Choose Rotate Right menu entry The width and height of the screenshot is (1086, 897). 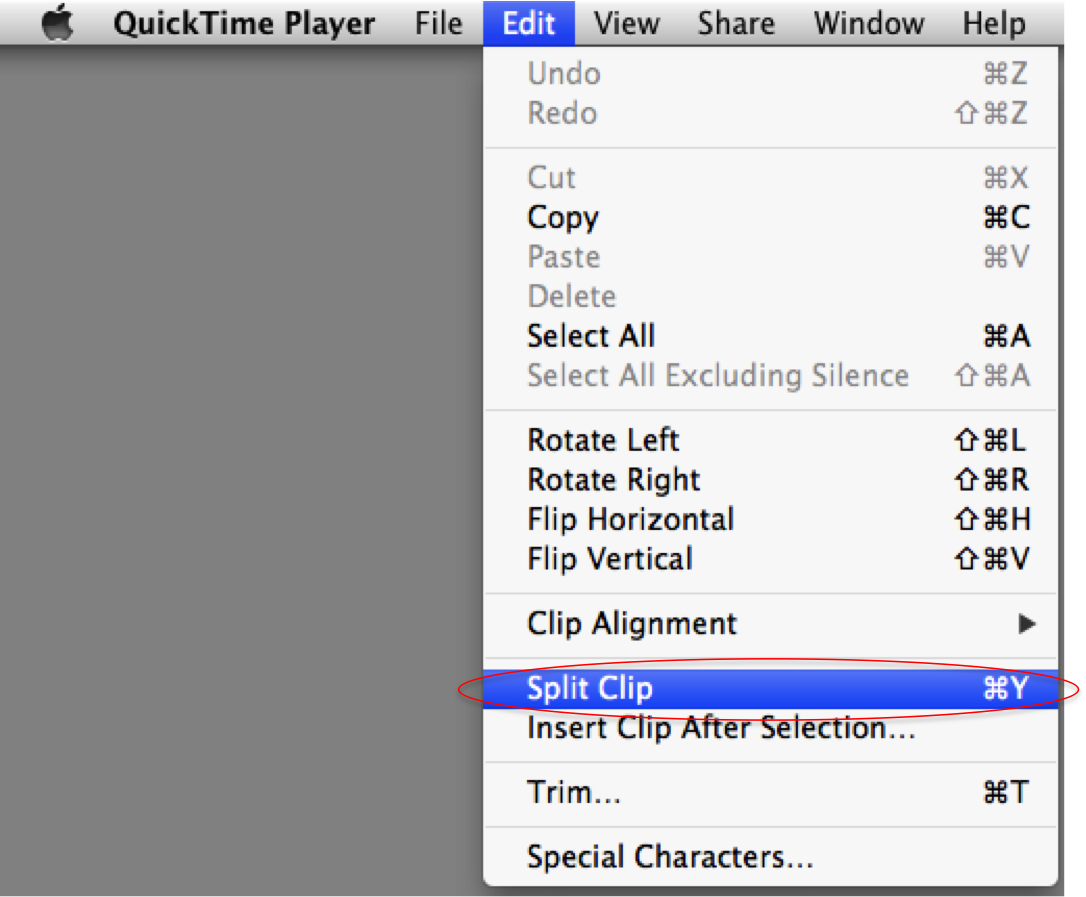click(x=770, y=480)
